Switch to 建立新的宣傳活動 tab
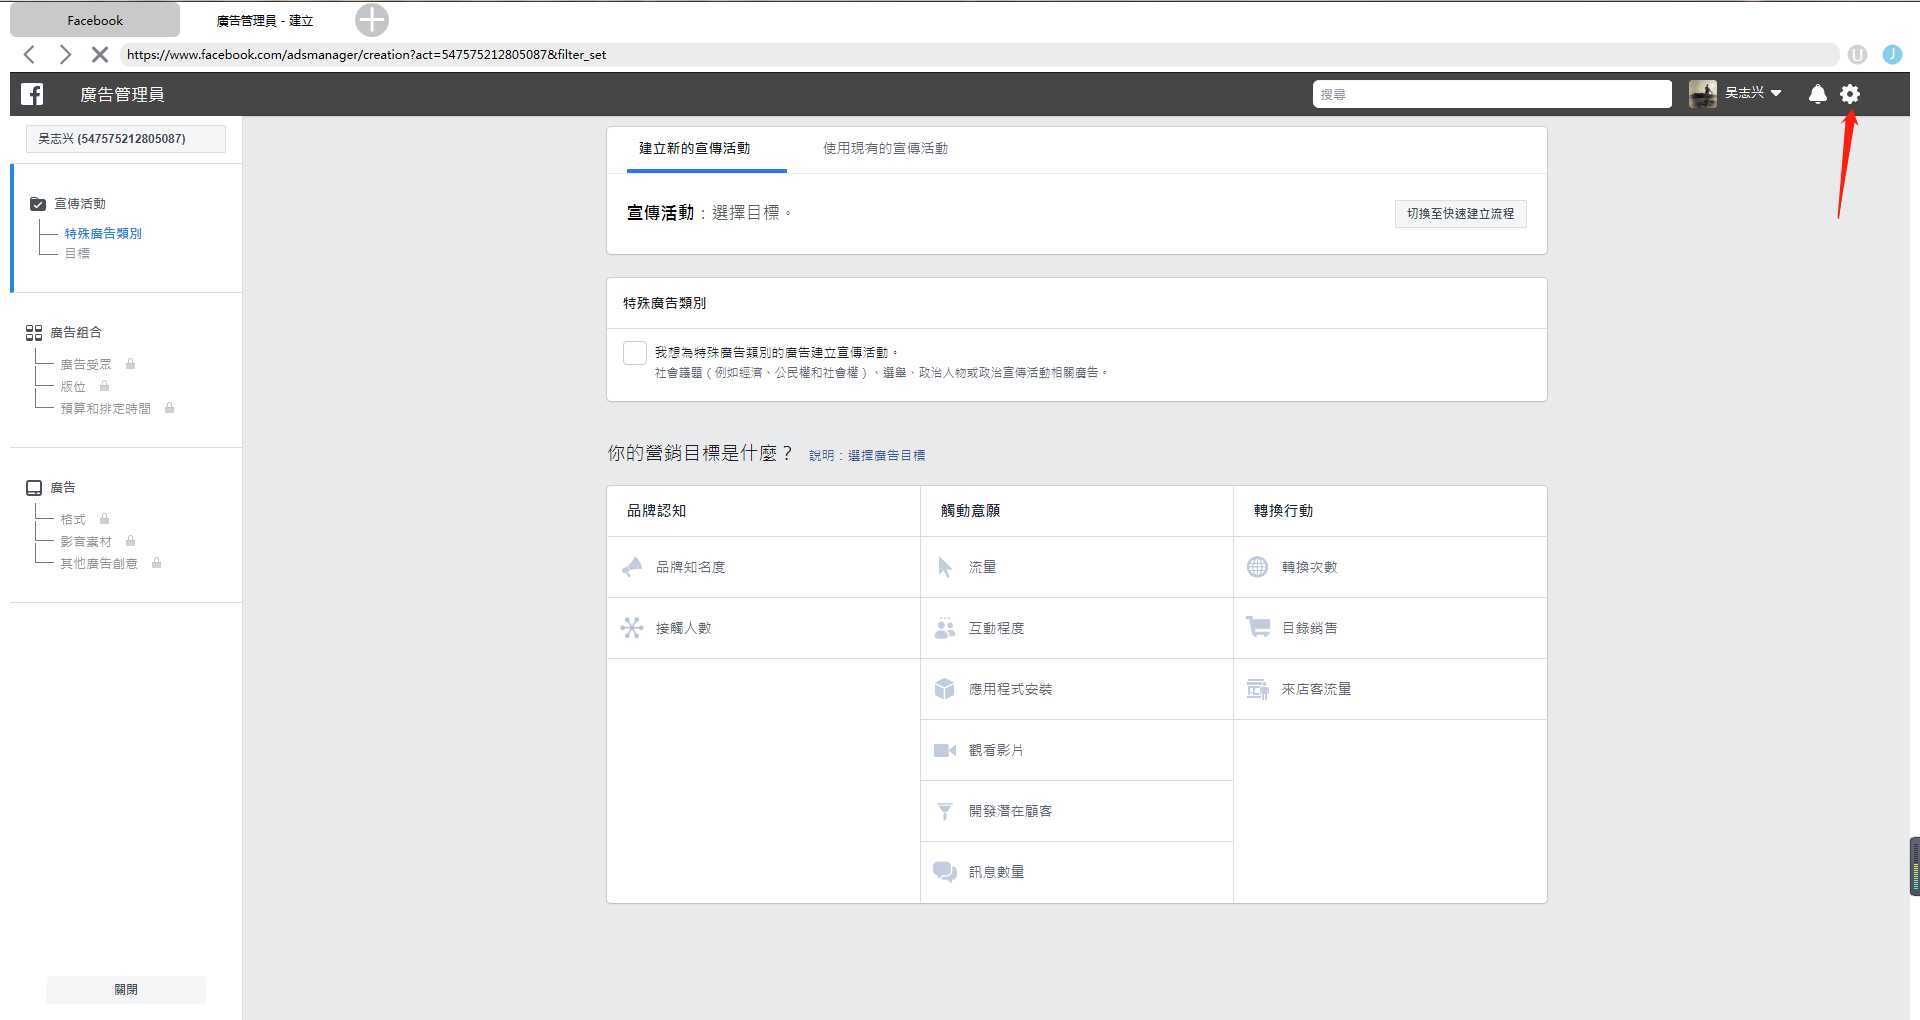Viewport: 1920px width, 1020px height. pyautogui.click(x=695, y=149)
